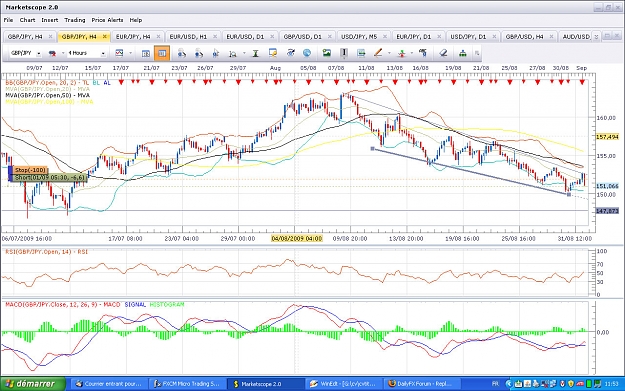Open DailyFX Forum taskbar item

point(421,384)
